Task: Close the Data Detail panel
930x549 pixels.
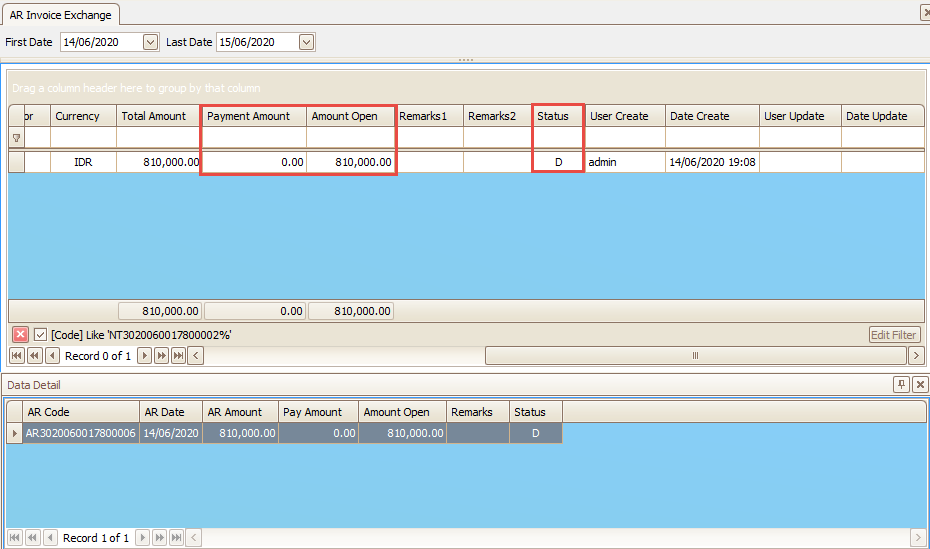Action: point(920,384)
